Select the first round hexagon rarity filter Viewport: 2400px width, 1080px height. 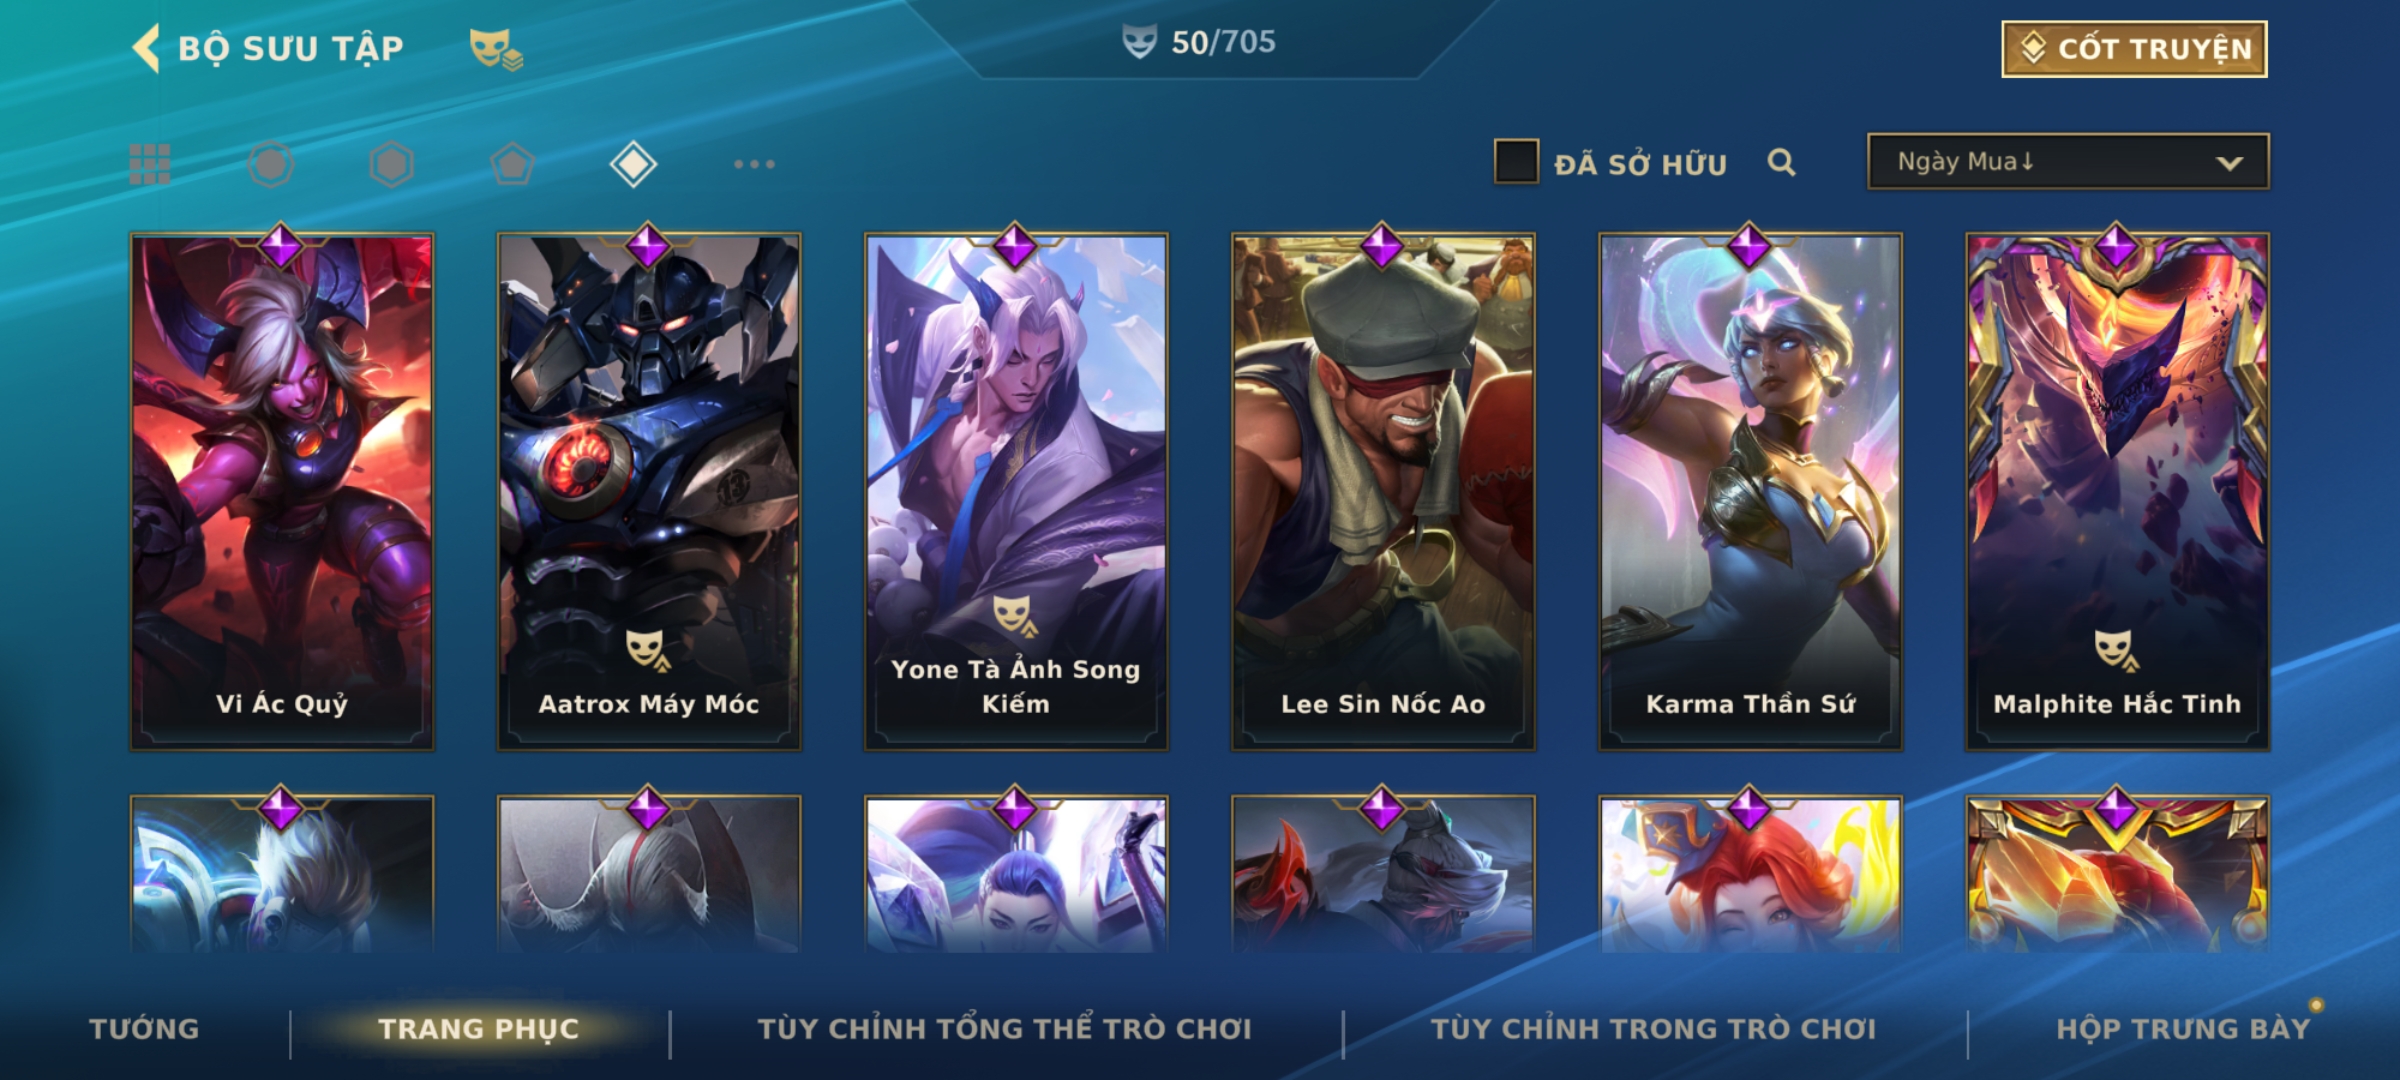[271, 164]
